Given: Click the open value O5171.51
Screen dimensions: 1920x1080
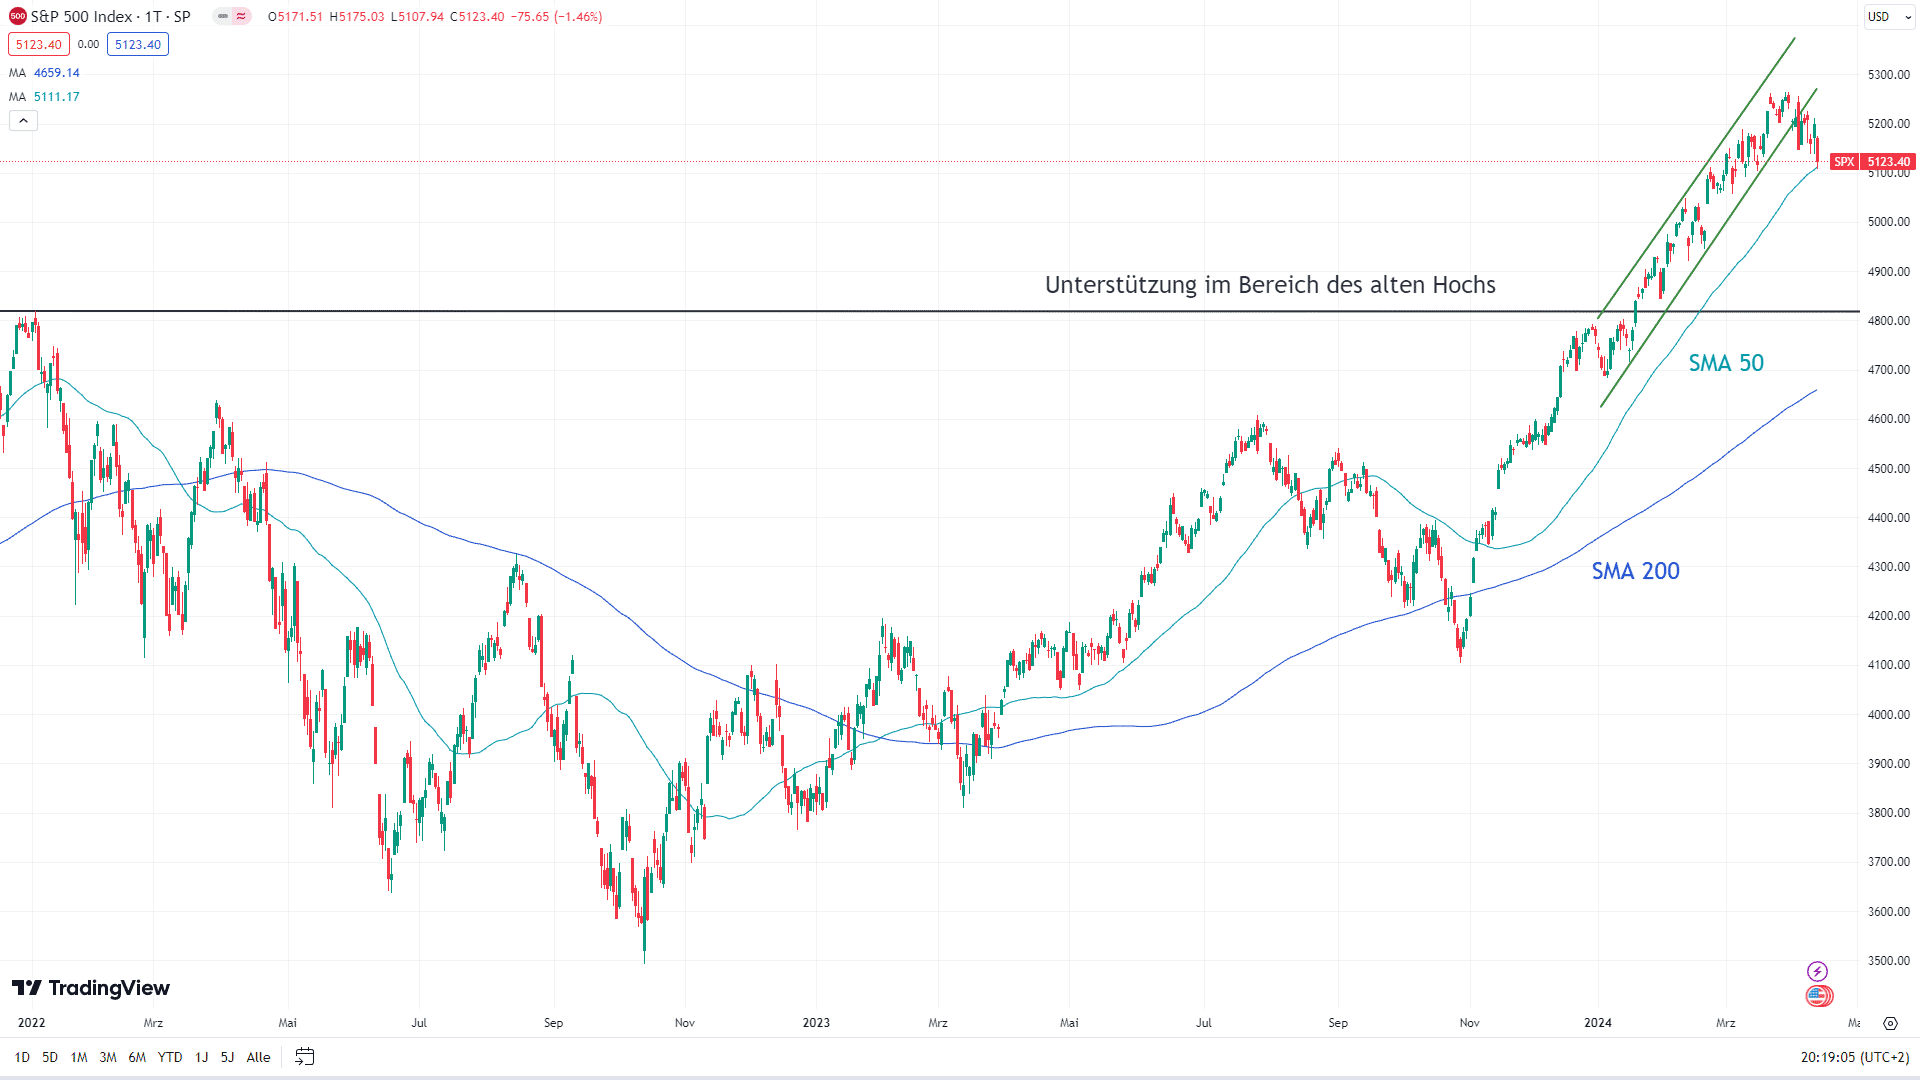Looking at the screenshot, I should (295, 17).
